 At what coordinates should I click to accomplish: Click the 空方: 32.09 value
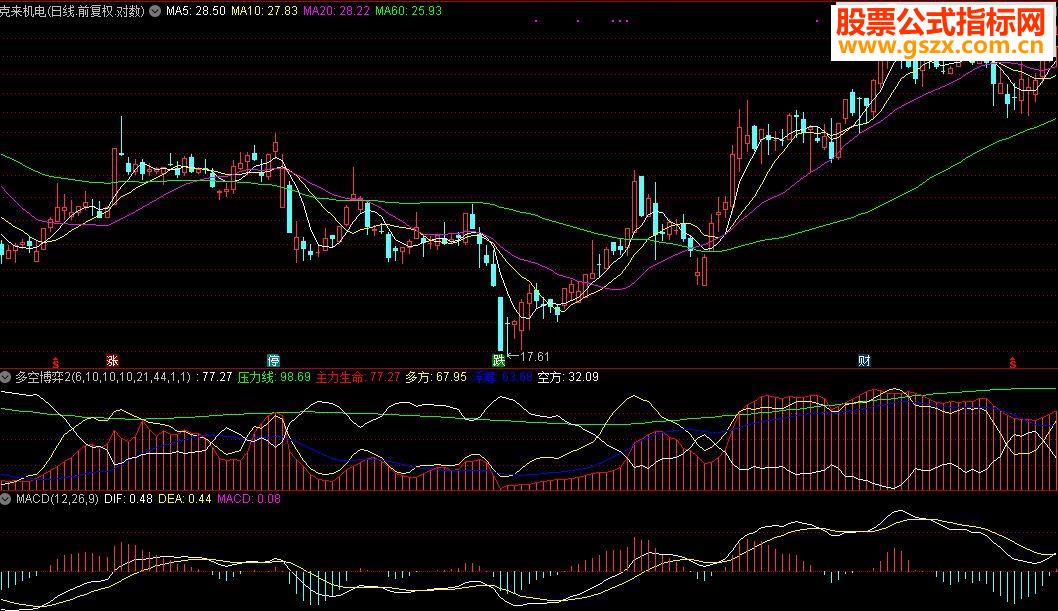point(568,377)
